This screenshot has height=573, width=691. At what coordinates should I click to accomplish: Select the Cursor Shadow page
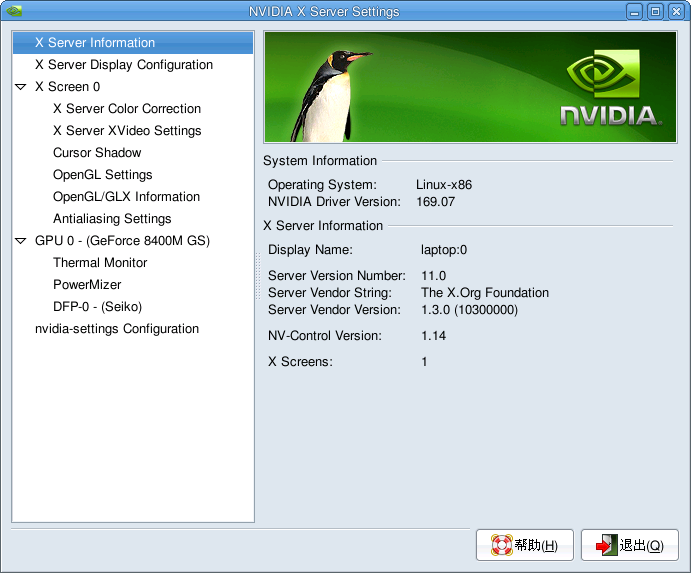[x=97, y=153]
